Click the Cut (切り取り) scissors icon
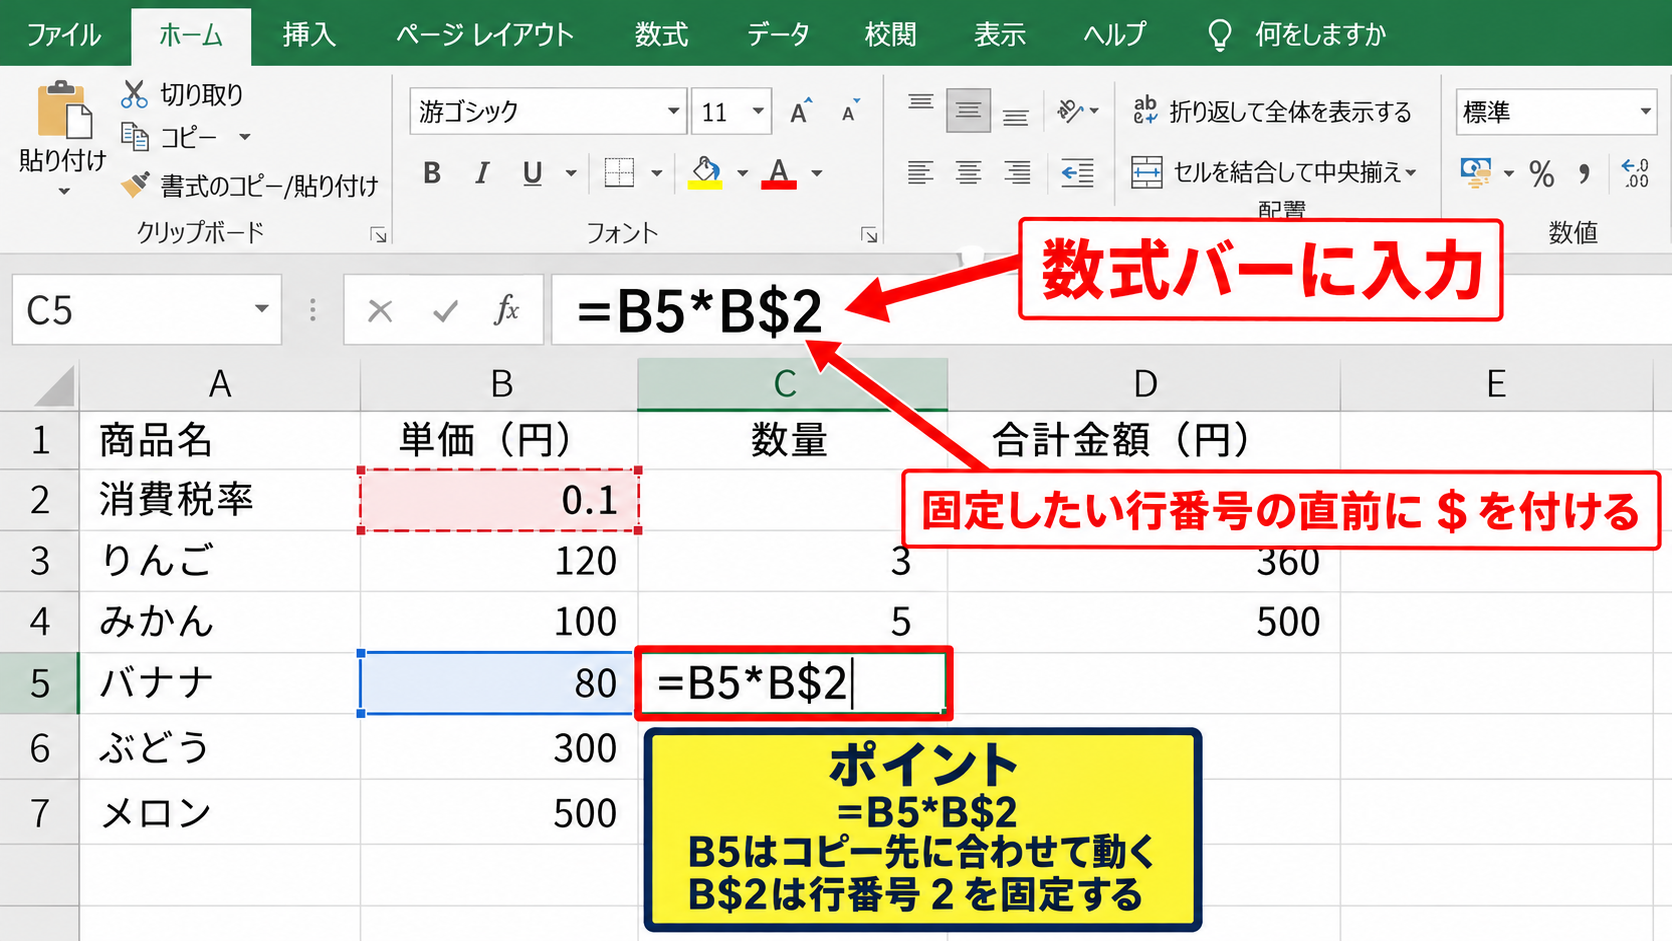The height and width of the screenshot is (941, 1672). 134,94
